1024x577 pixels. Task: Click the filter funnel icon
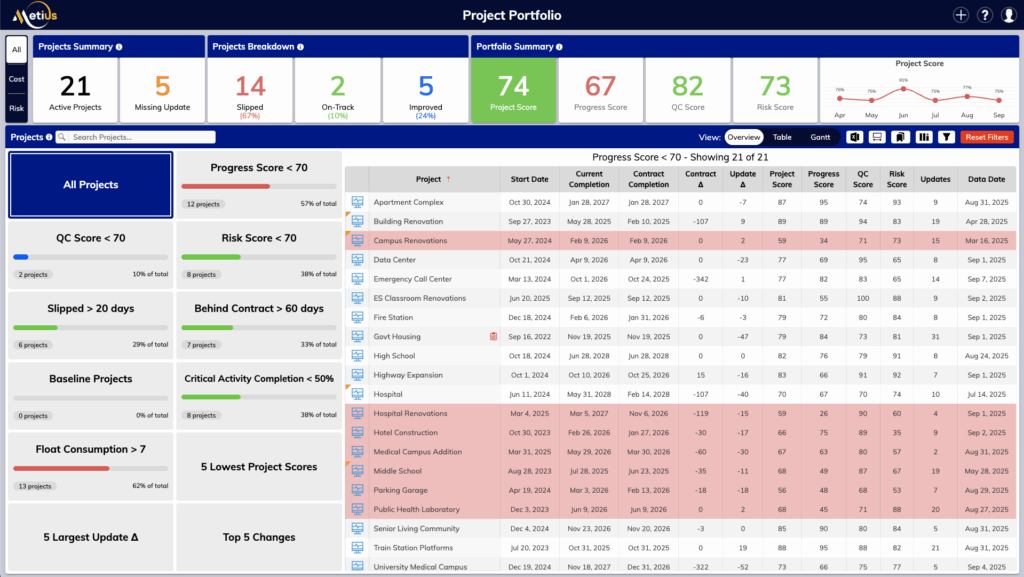945,137
